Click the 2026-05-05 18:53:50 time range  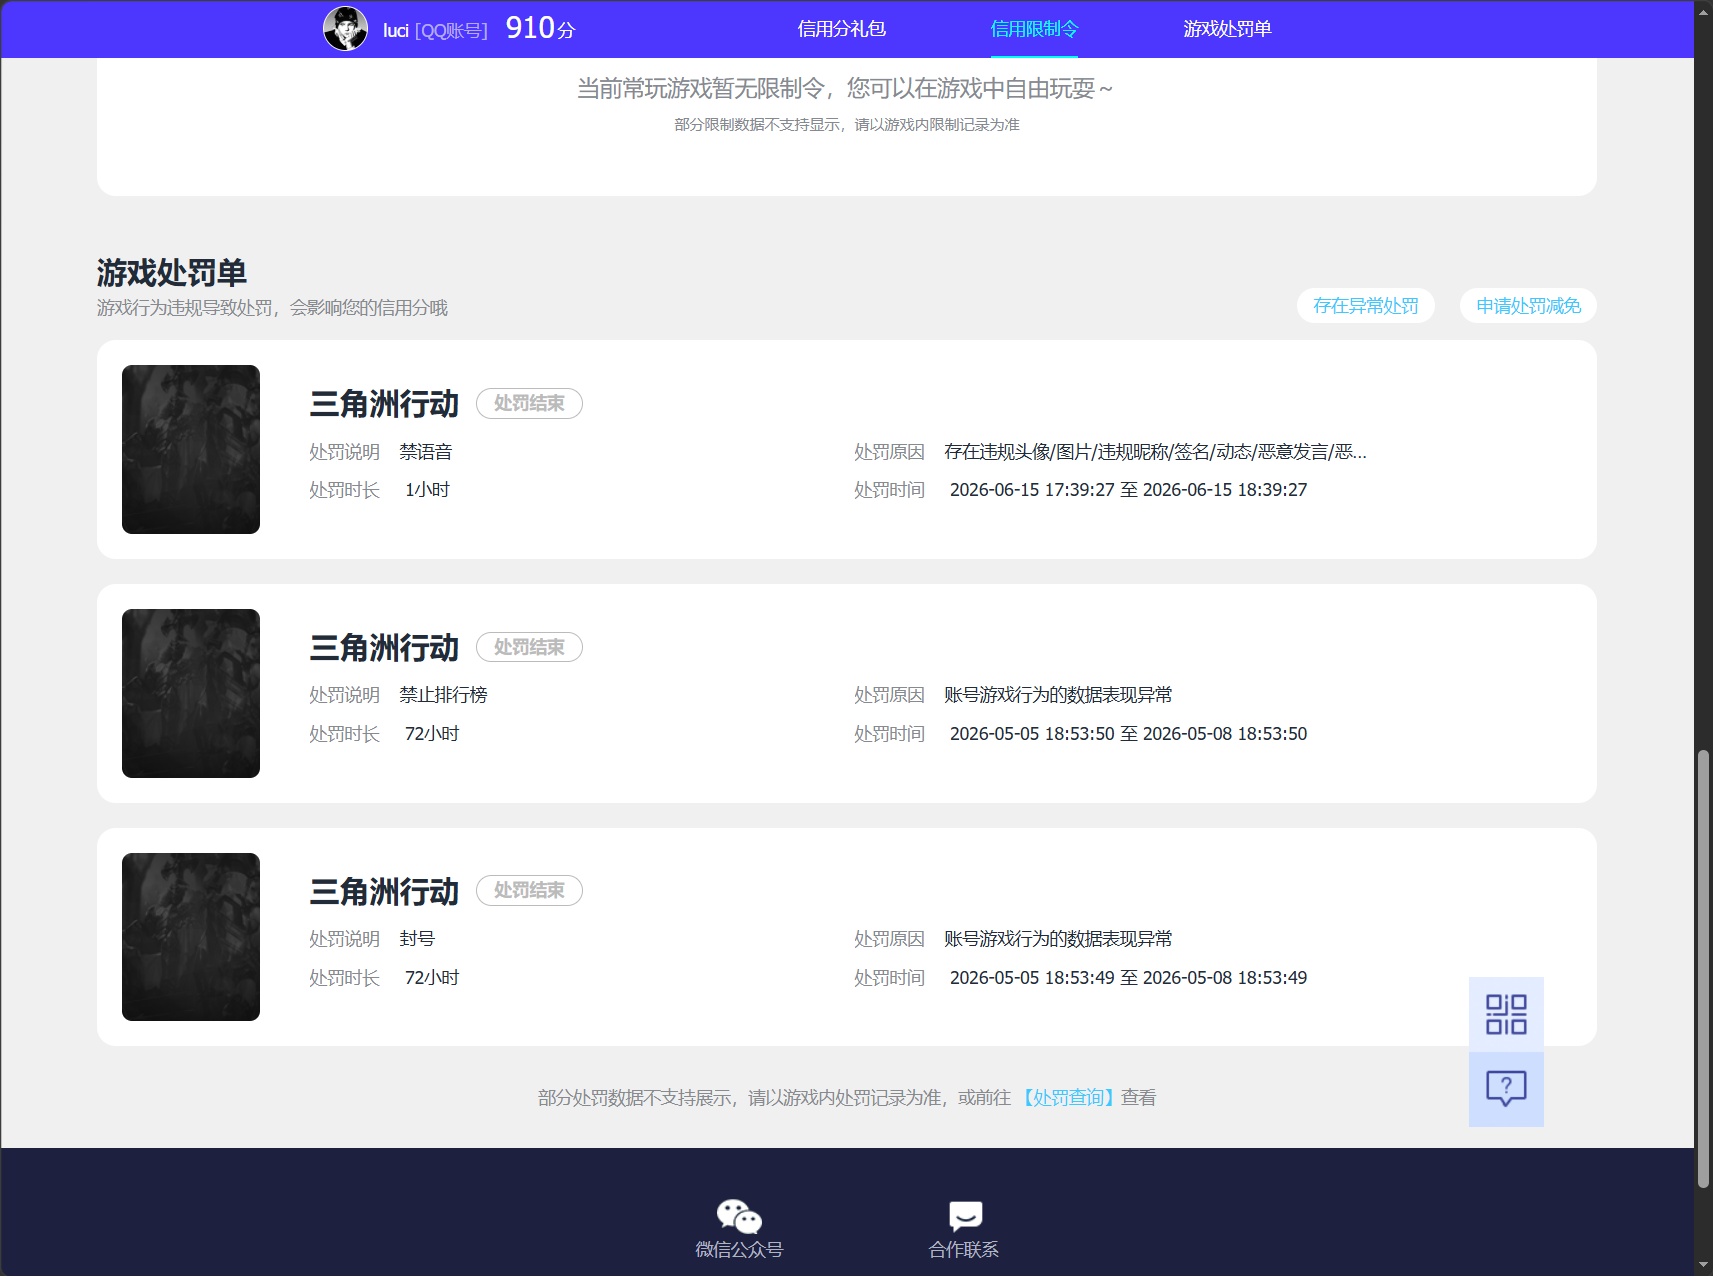coord(1128,734)
